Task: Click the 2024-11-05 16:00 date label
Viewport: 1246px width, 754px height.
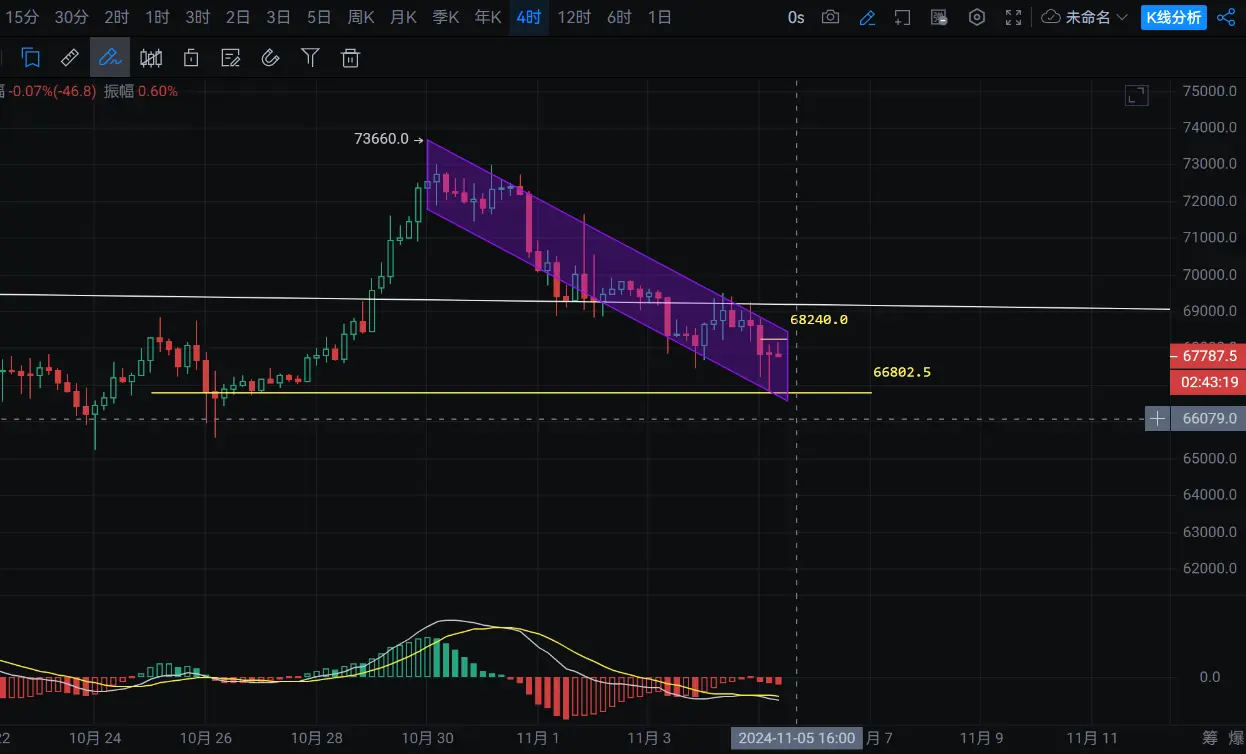Action: click(796, 738)
